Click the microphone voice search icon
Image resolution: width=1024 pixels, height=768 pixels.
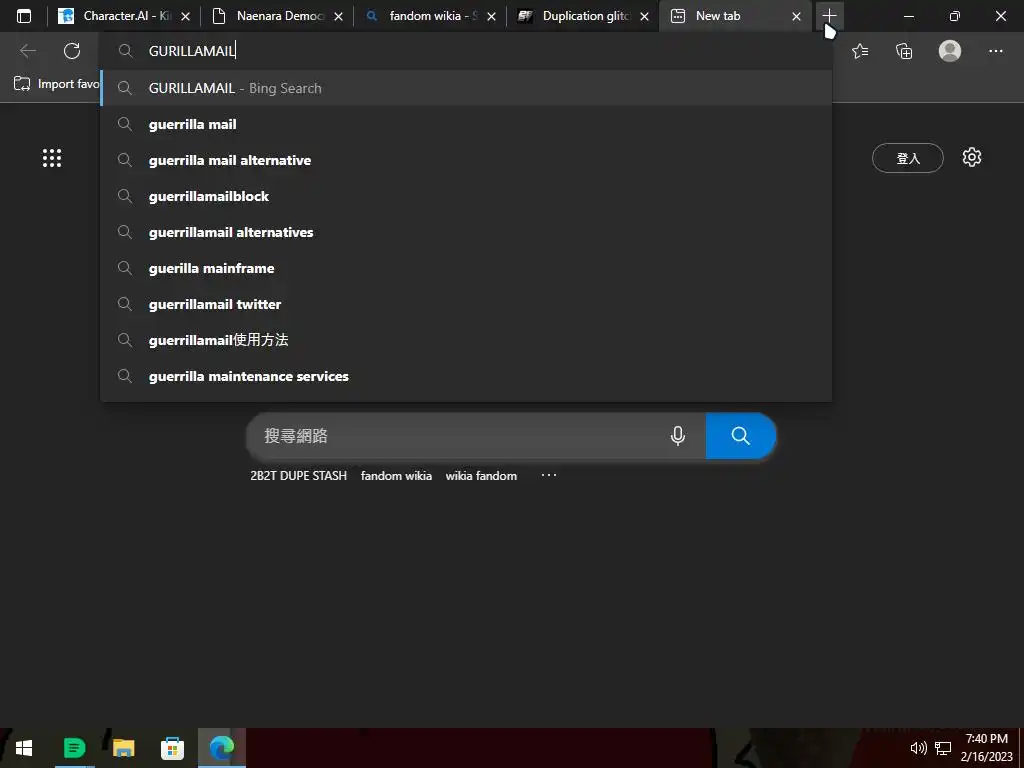(x=678, y=436)
